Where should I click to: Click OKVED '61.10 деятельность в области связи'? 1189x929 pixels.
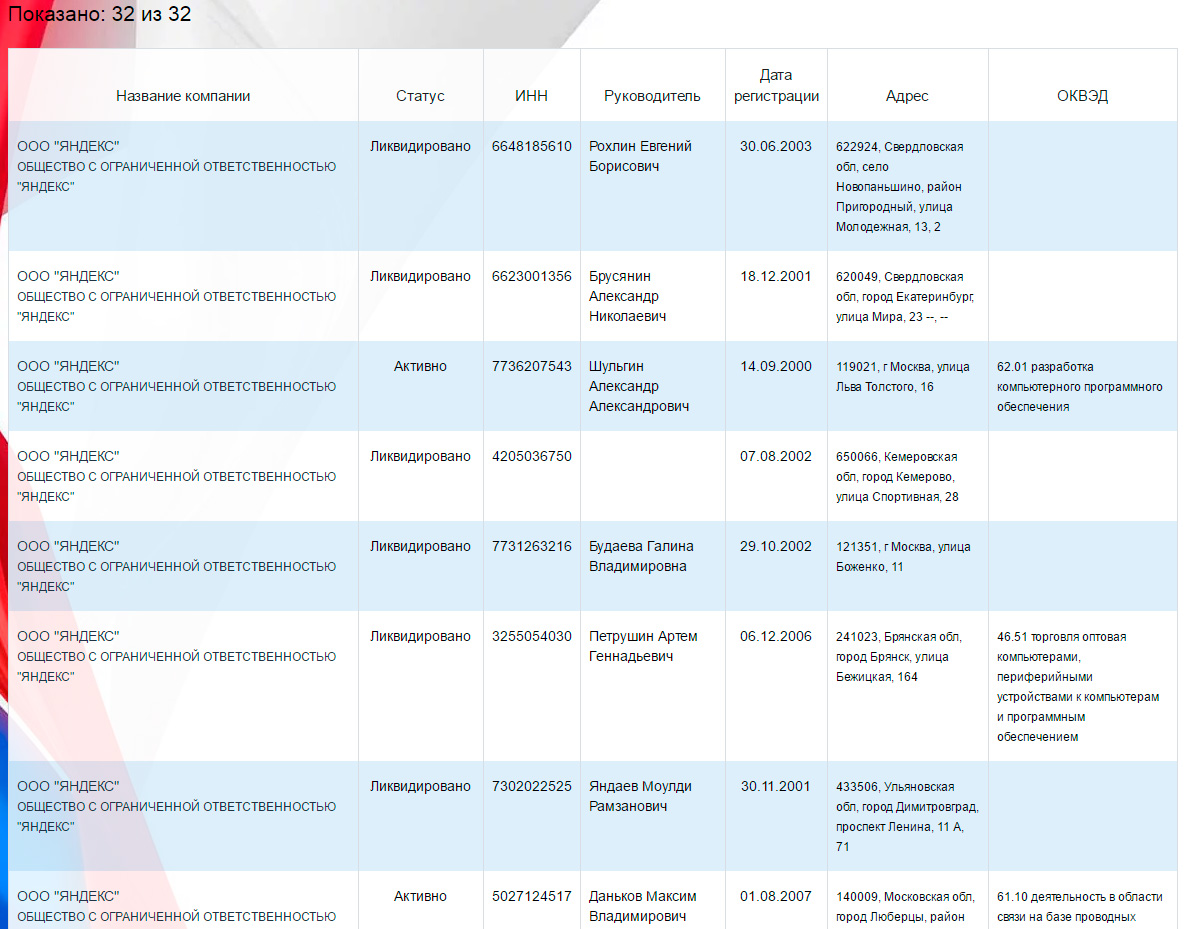click(1080, 907)
